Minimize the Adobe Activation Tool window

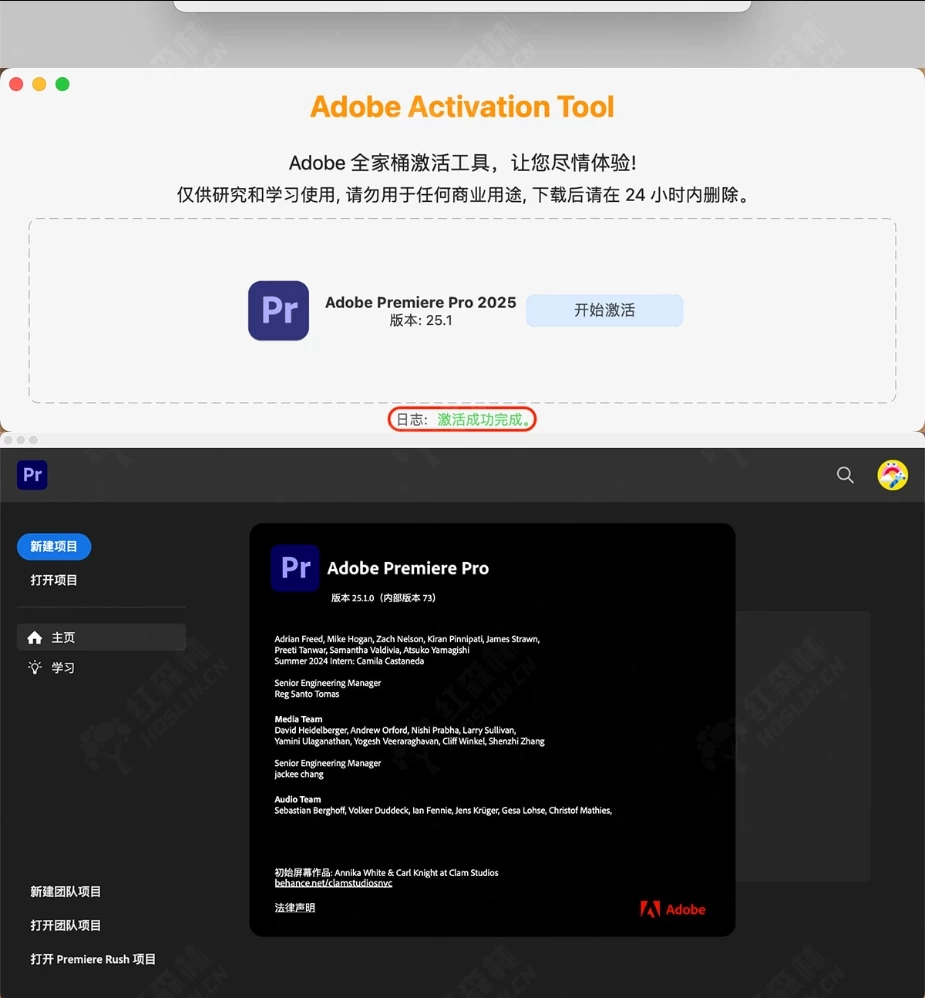pos(39,84)
